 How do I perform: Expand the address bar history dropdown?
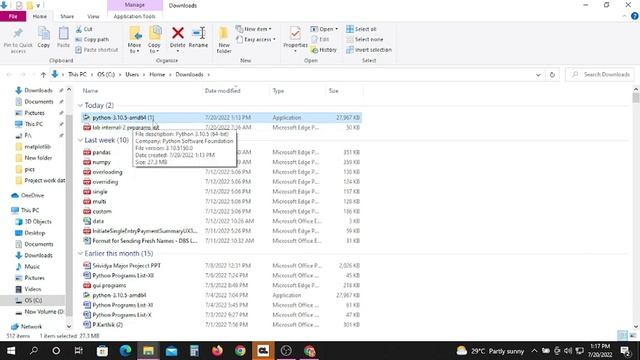(x=538, y=75)
